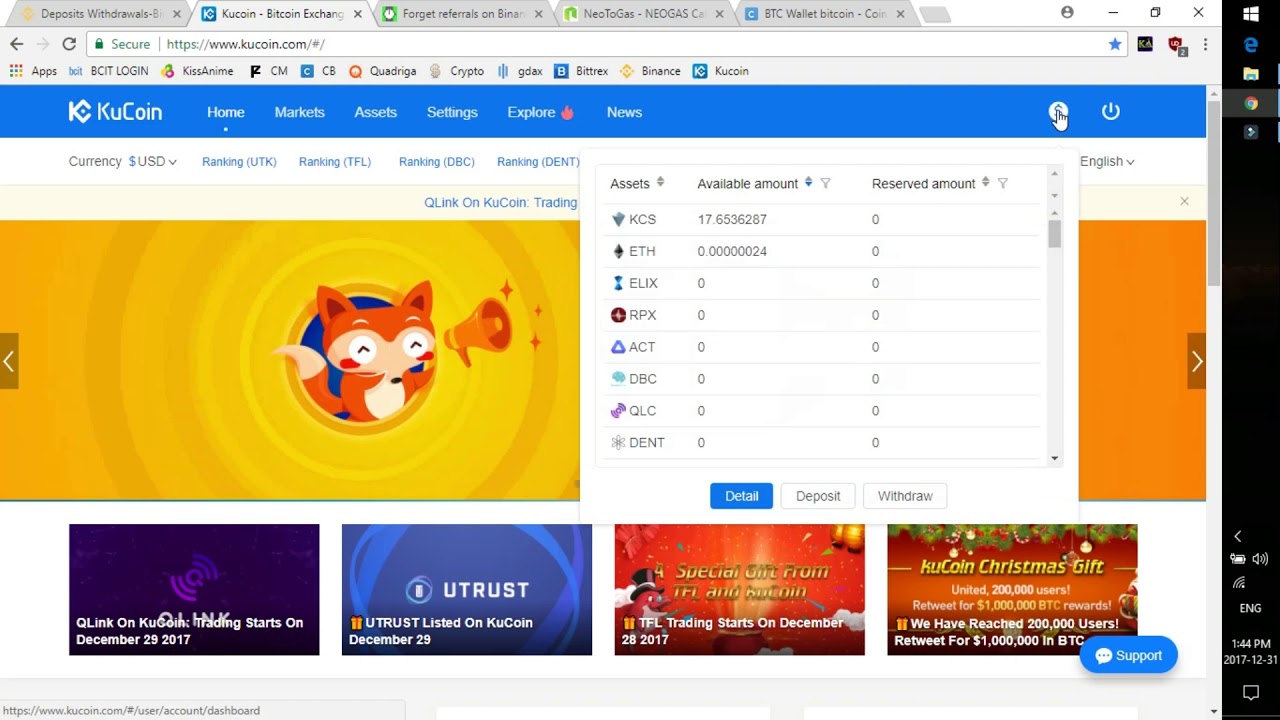This screenshot has width=1280, height=720.
Task: Click the KuCoin logo in header
Action: (x=115, y=112)
